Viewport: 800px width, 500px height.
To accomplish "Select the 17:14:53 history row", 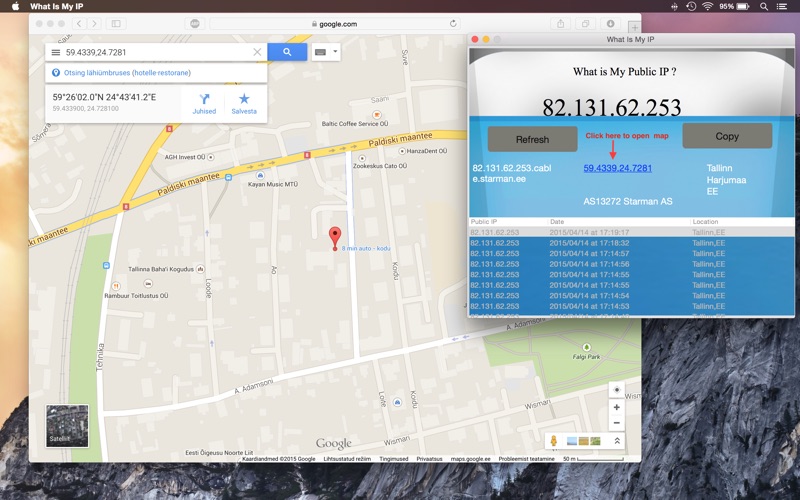I will tap(632, 306).
